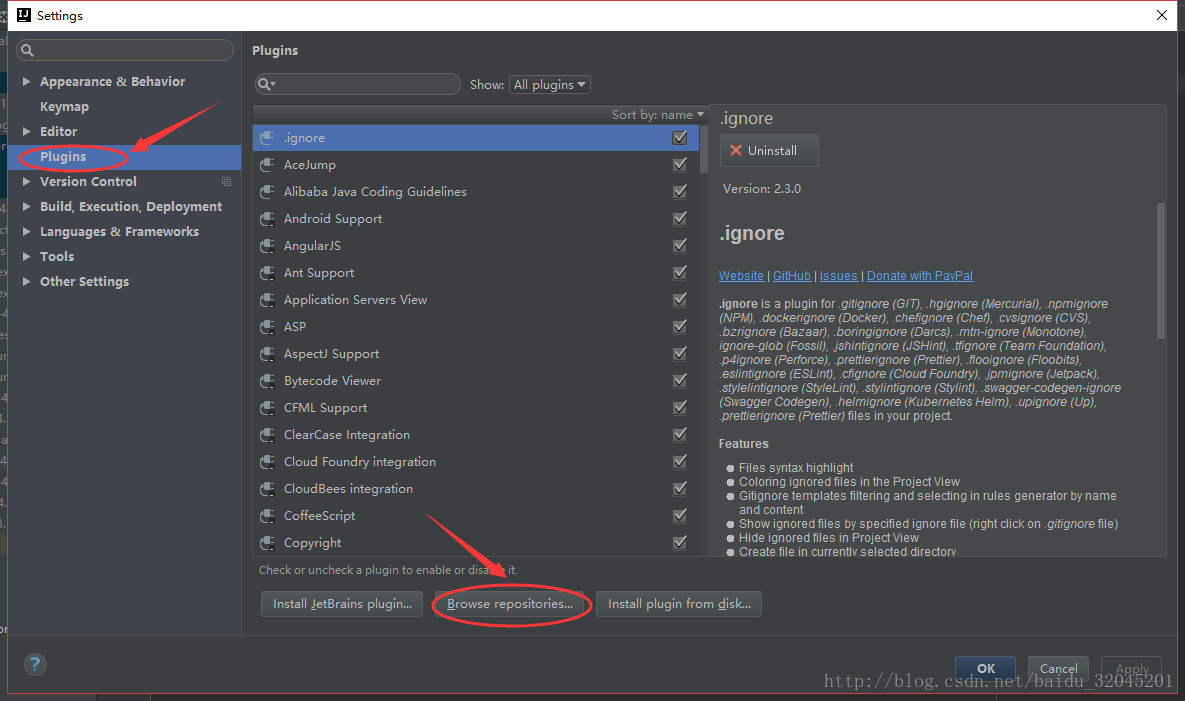Click the plugin icon next to Android Support
The image size is (1185, 701).
(x=267, y=219)
